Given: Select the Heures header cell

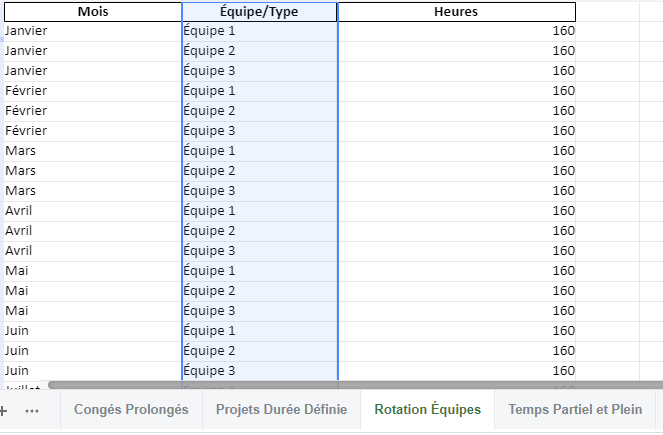Looking at the screenshot, I should click(457, 12).
